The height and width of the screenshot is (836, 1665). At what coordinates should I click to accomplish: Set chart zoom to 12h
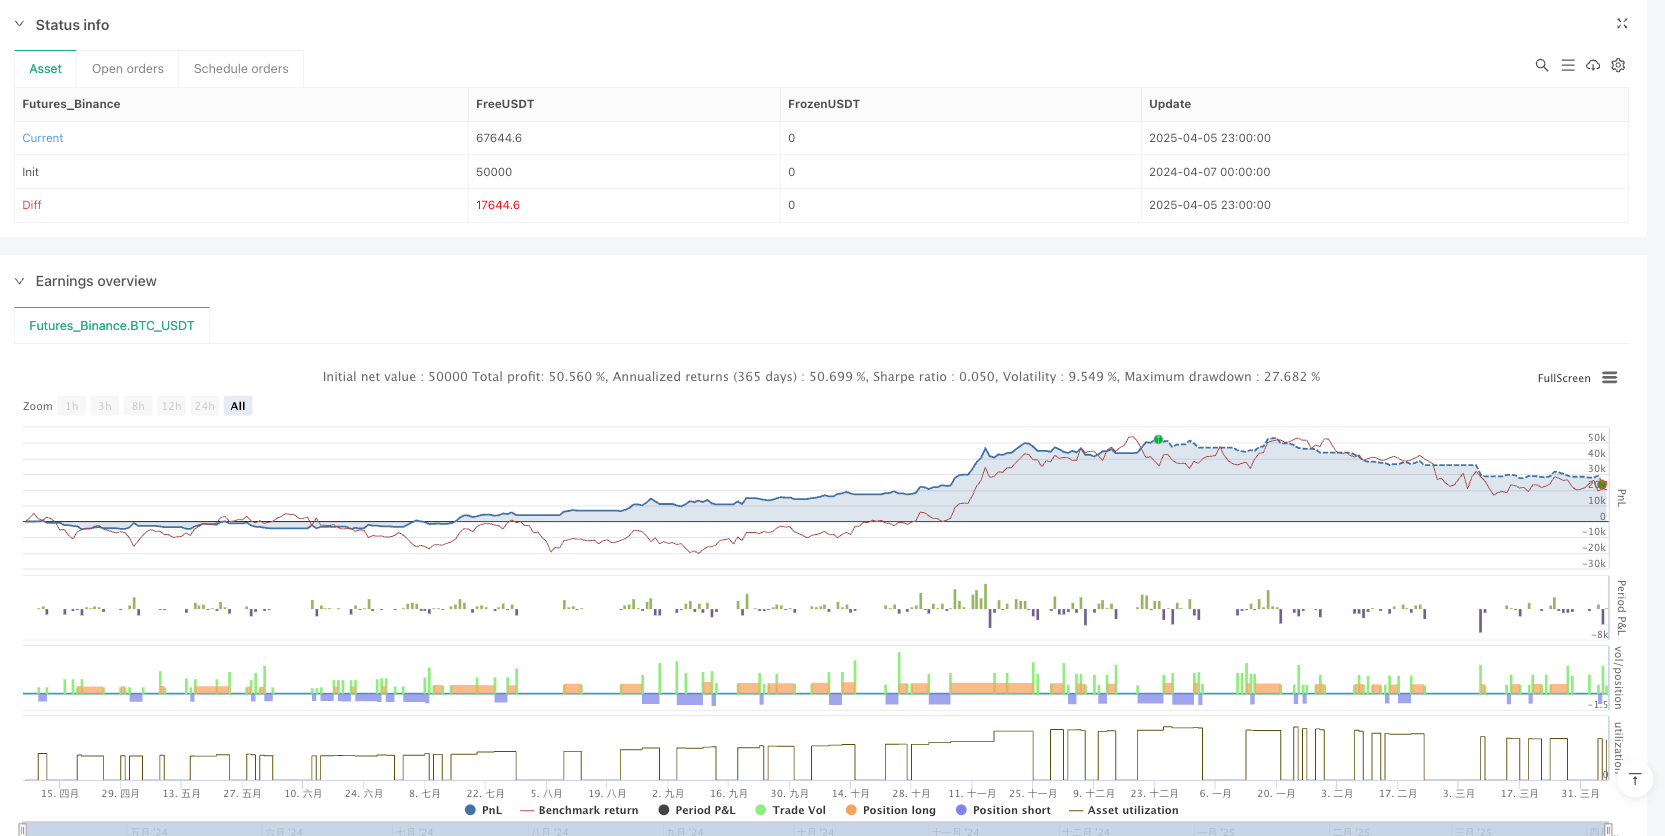172,406
